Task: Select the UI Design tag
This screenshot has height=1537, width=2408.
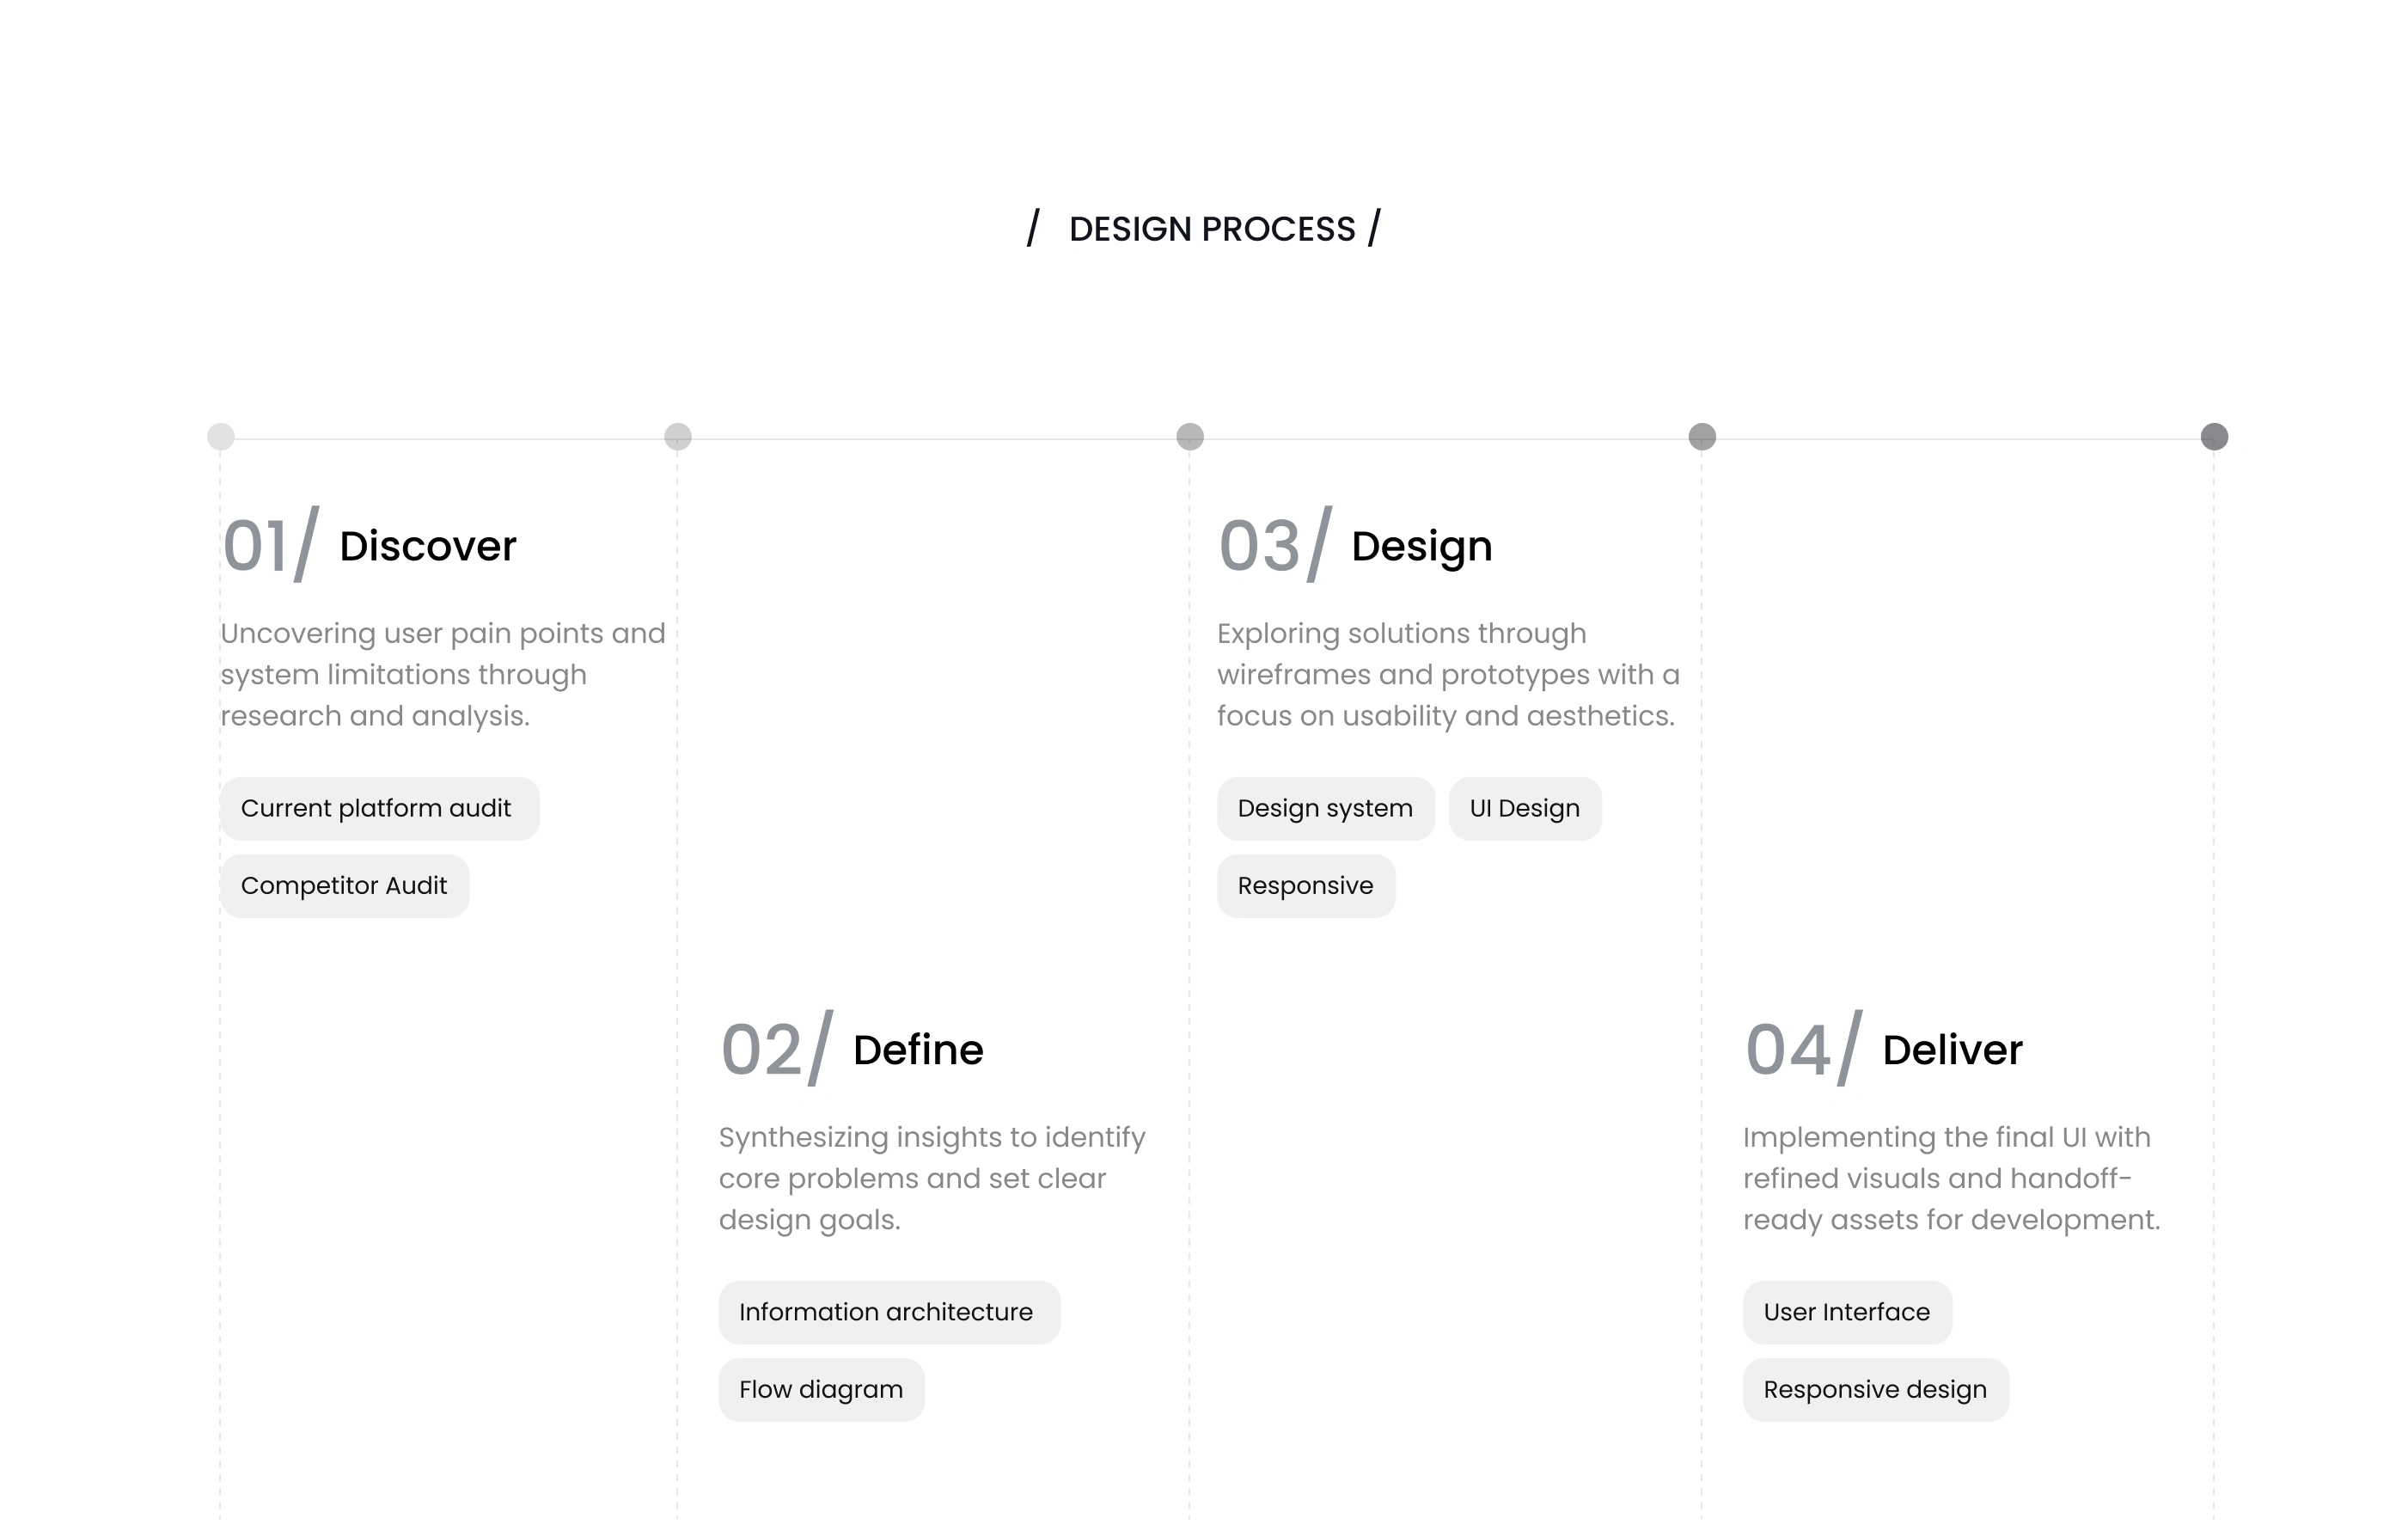Action: tap(1525, 808)
